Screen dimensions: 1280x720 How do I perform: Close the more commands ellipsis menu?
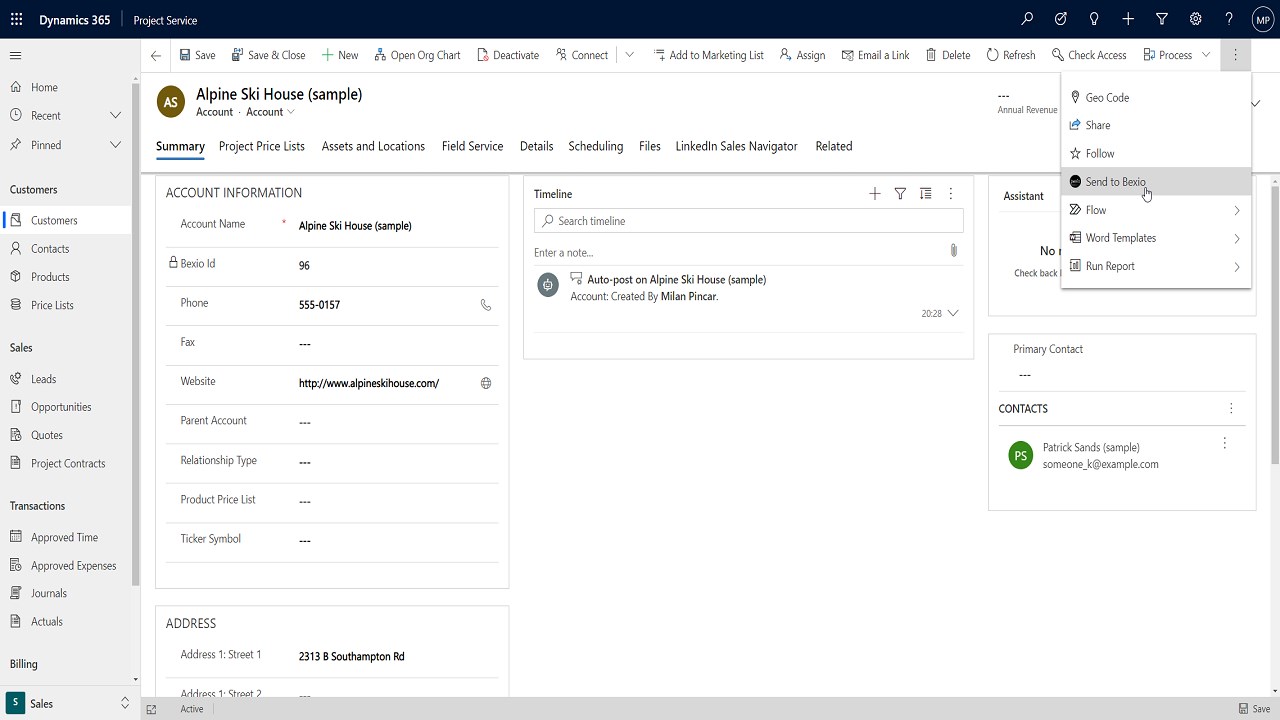click(1235, 55)
